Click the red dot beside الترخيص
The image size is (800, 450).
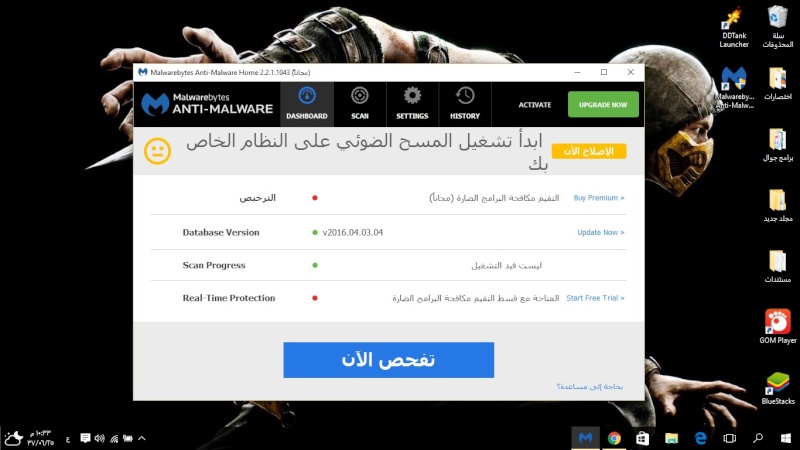coord(315,198)
